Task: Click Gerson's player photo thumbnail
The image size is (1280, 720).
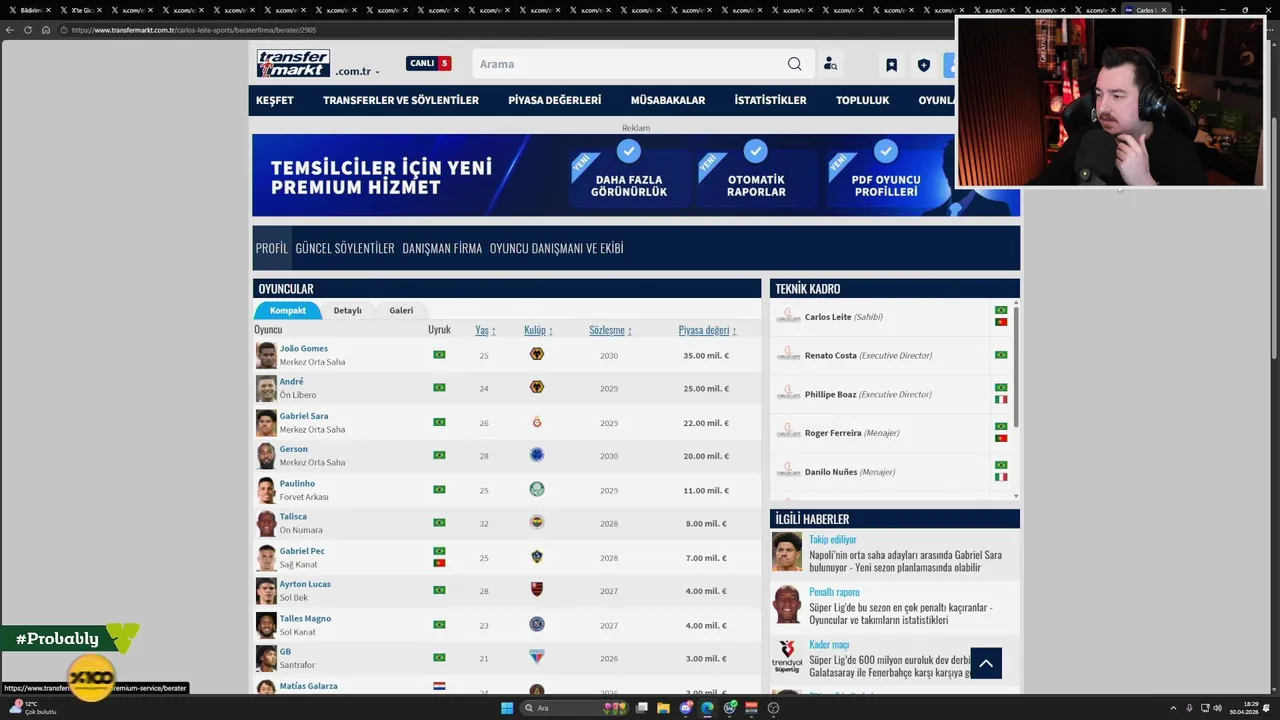Action: pos(266,456)
